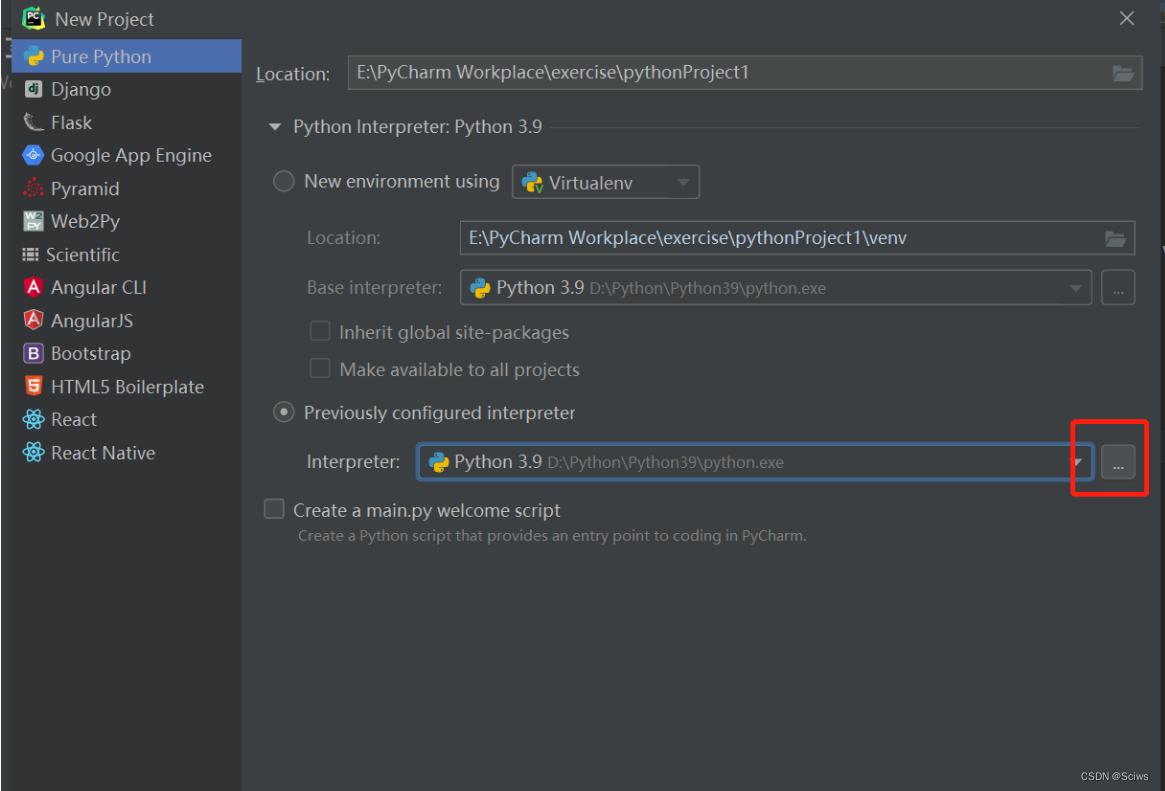This screenshot has width=1165, height=791.
Task: Click the 'HTML5 Boilerplate' label text
Action: [127, 387]
